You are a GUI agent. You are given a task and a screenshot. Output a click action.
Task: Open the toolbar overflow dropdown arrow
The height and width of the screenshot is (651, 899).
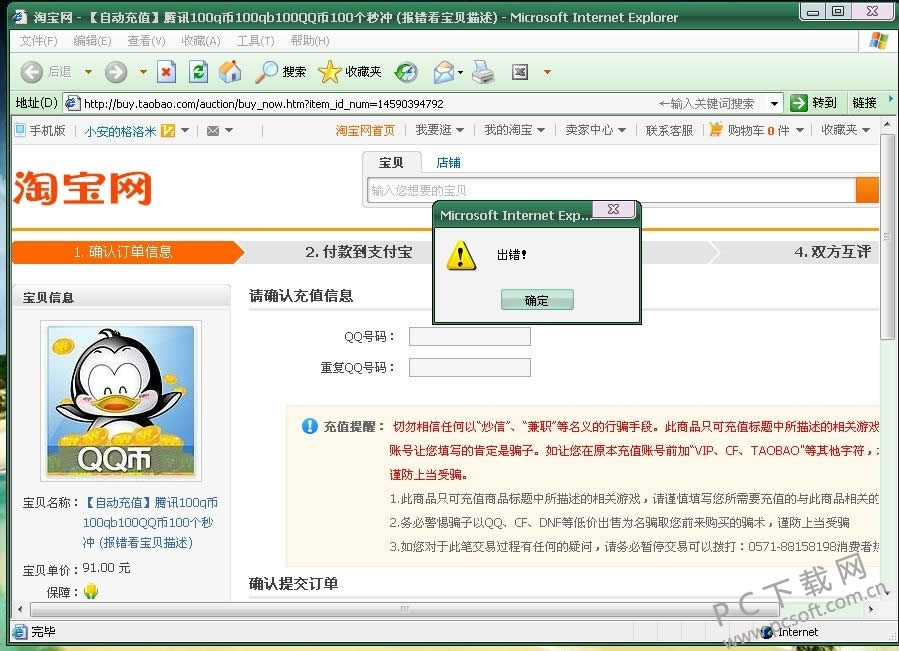548,72
